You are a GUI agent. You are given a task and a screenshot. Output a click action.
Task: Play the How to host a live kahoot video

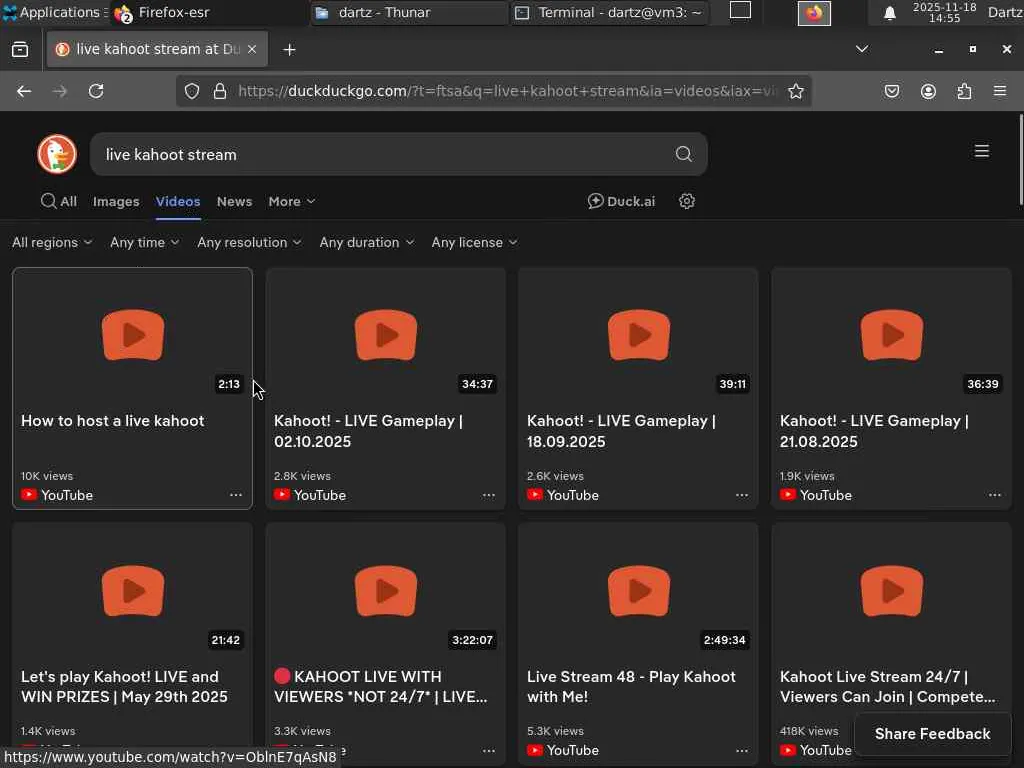point(133,335)
